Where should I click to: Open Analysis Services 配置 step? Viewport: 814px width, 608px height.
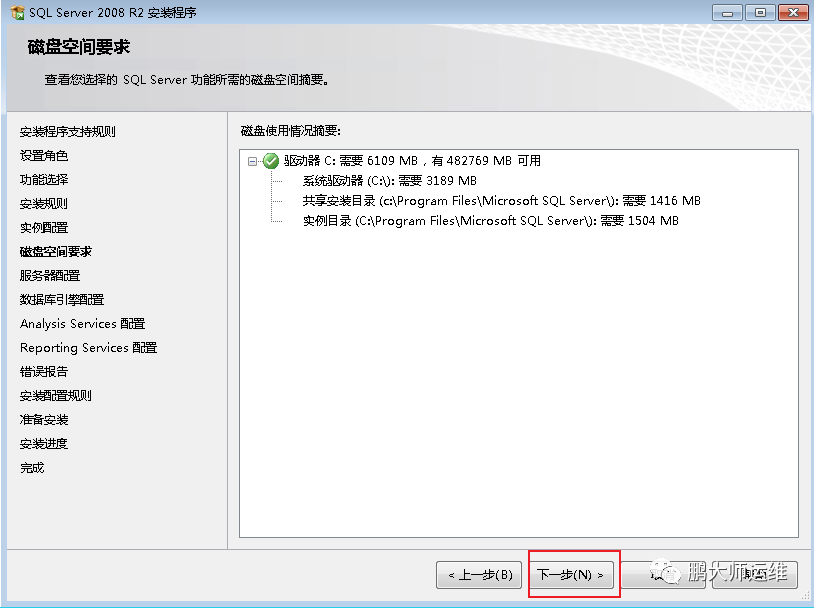pos(83,323)
